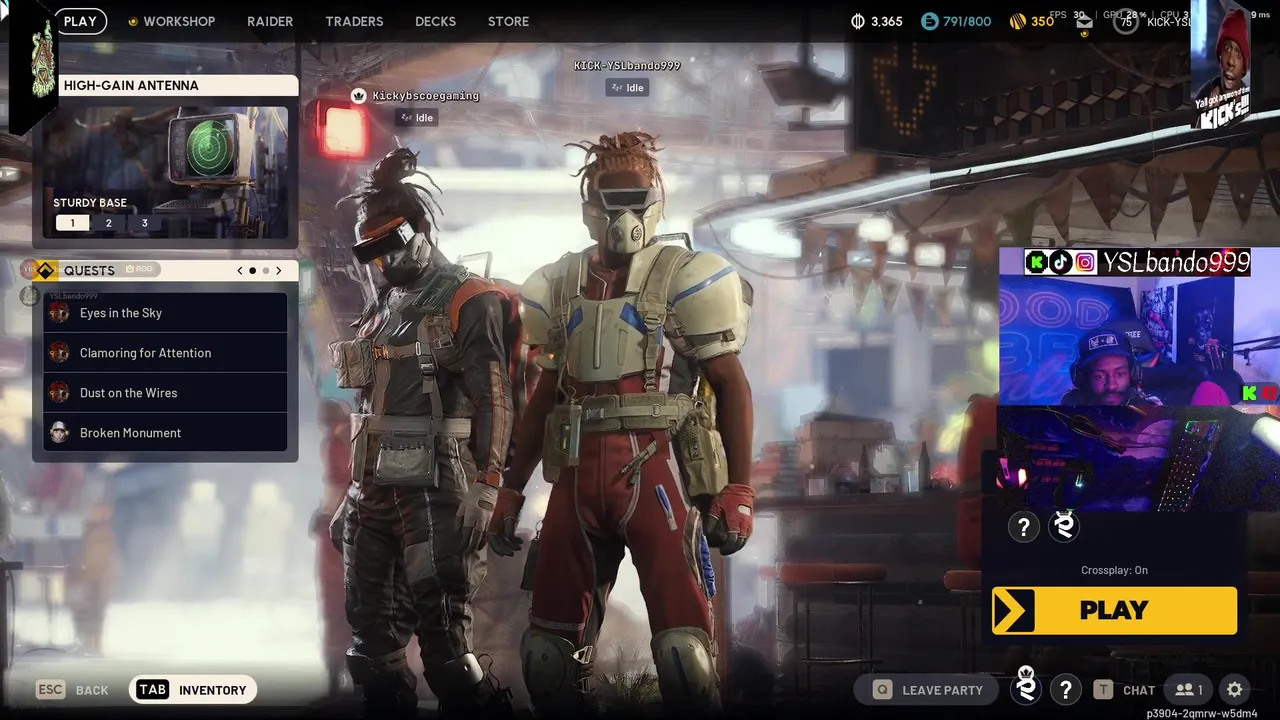1280x720 pixels.
Task: Open the CHAT button
Action: click(x=1125, y=690)
